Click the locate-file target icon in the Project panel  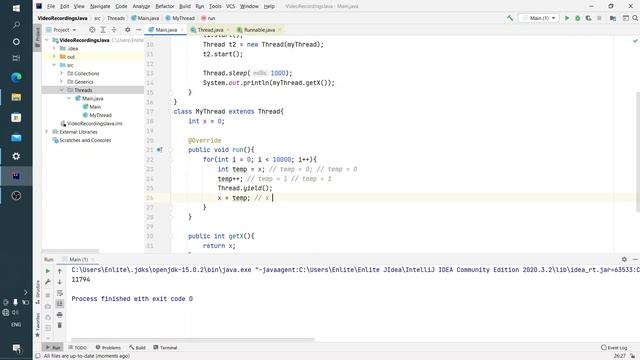92,30
